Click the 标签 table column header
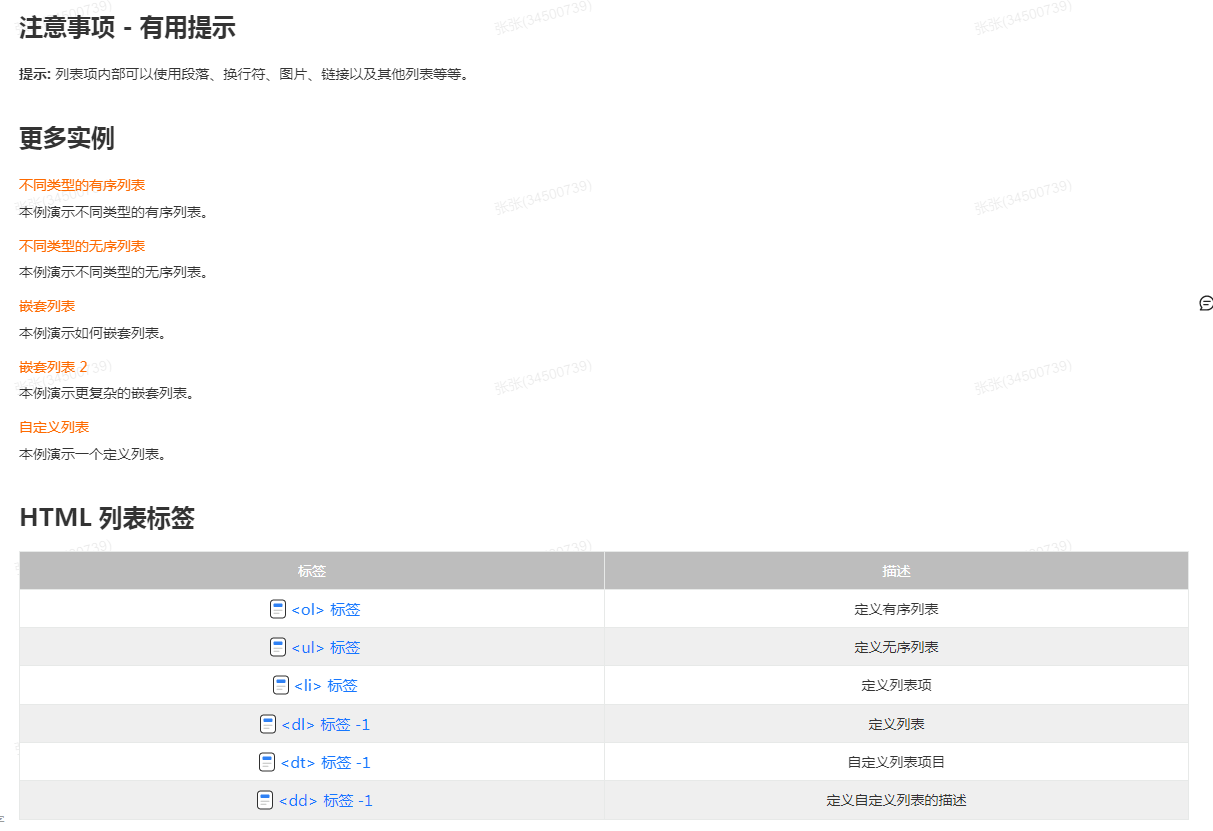The height and width of the screenshot is (831, 1213). pyautogui.click(x=312, y=571)
